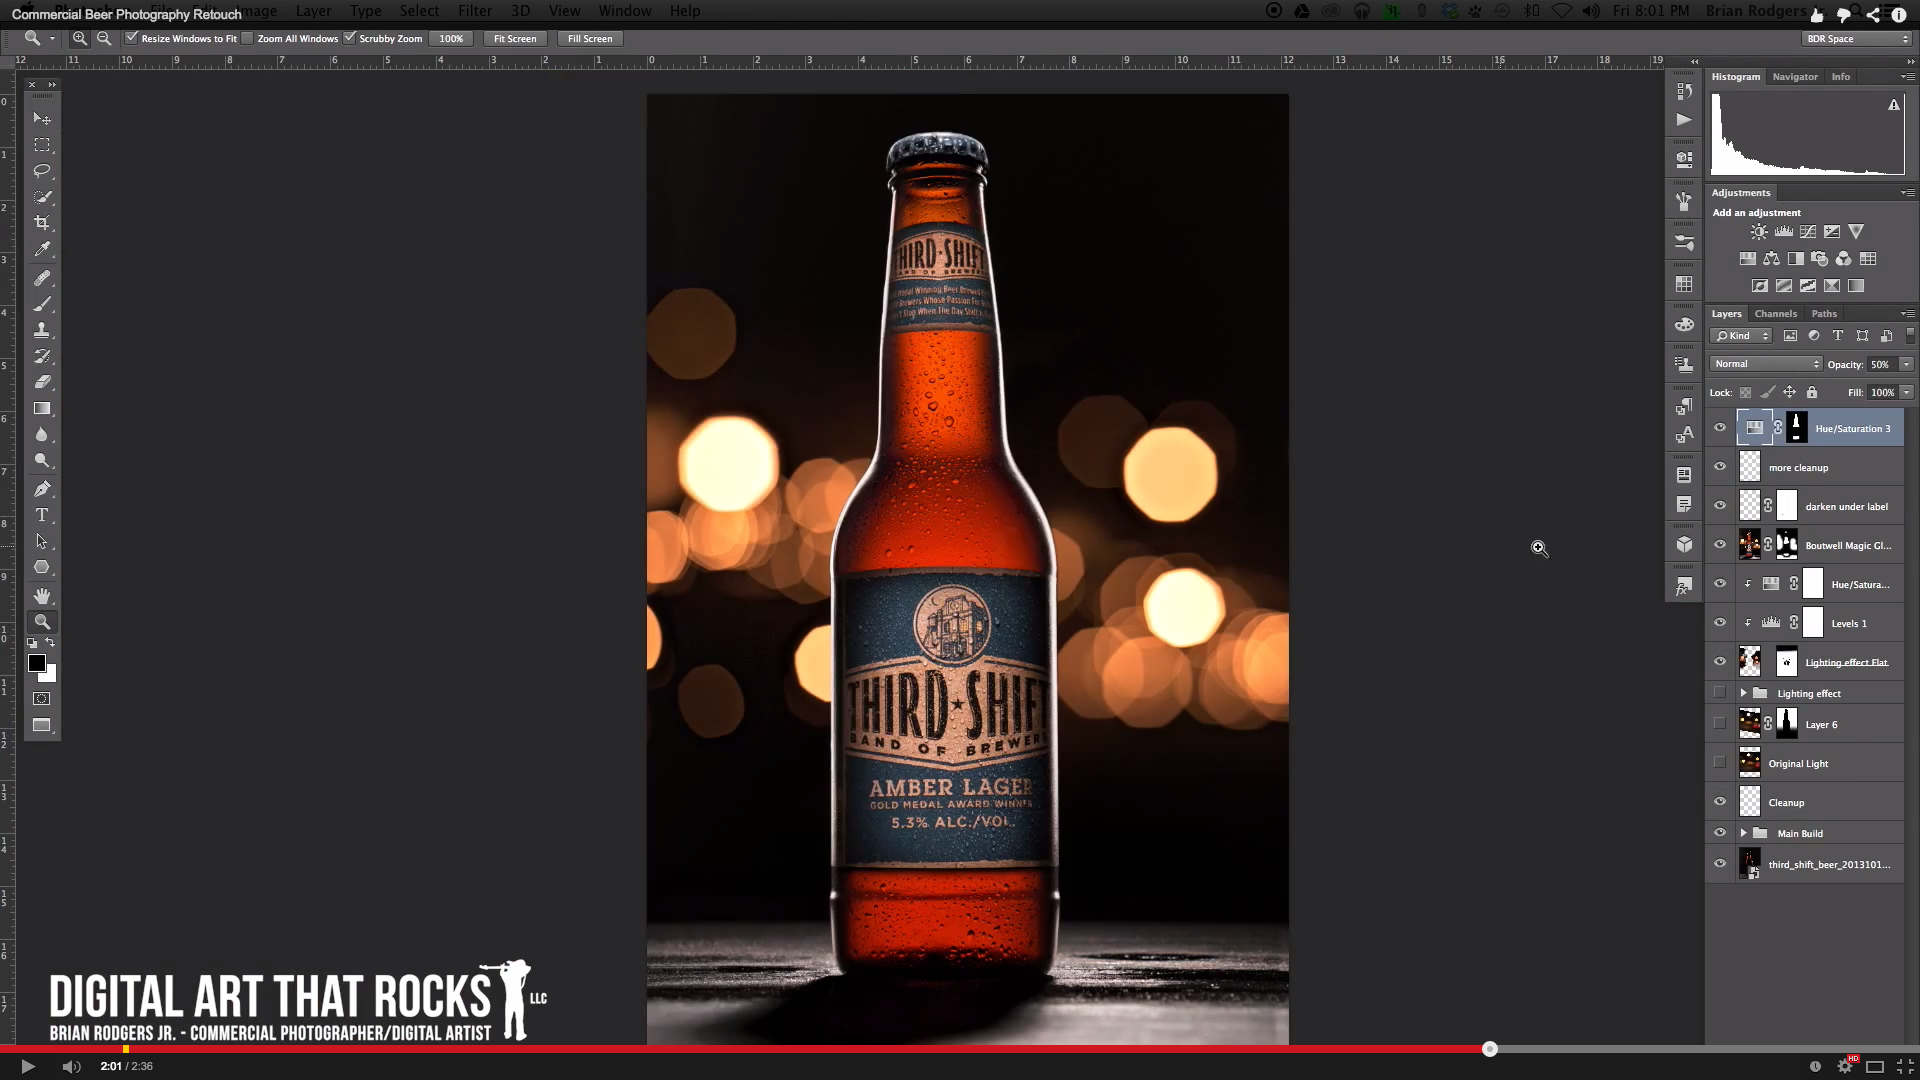
Task: Select the Quick Selection tool
Action: (x=42, y=197)
